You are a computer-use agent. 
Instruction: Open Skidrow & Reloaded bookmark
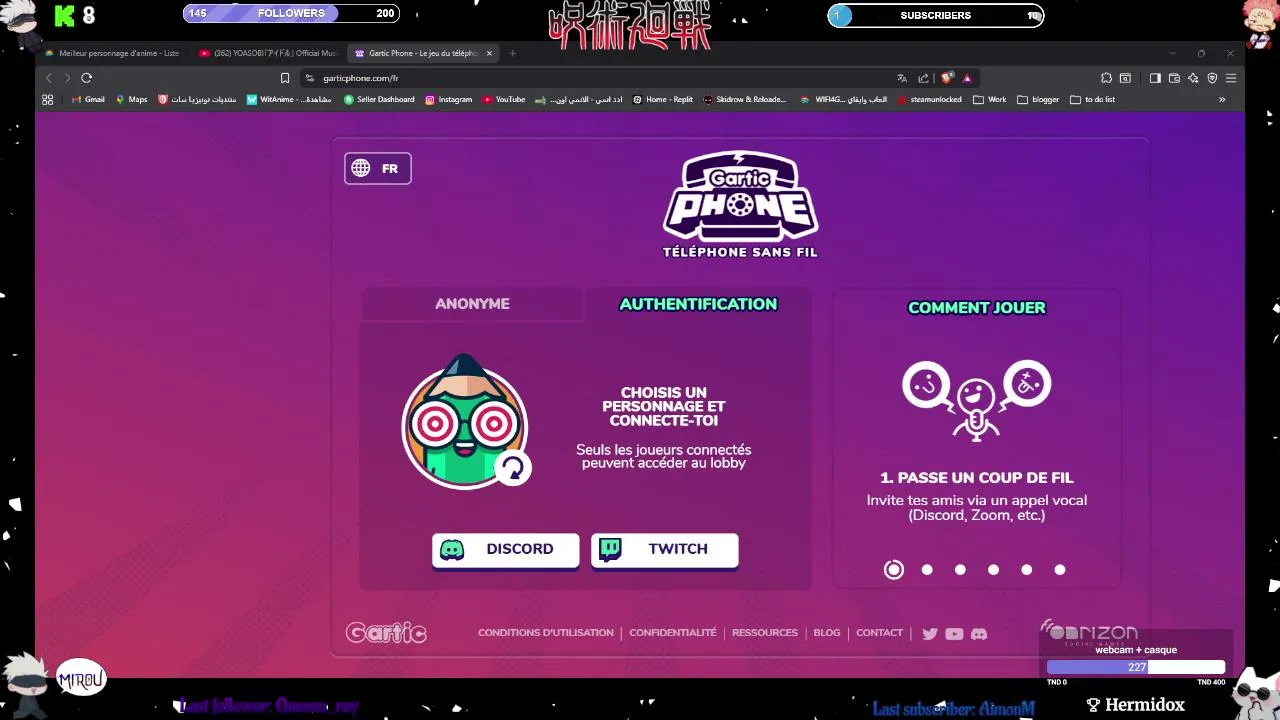click(745, 99)
